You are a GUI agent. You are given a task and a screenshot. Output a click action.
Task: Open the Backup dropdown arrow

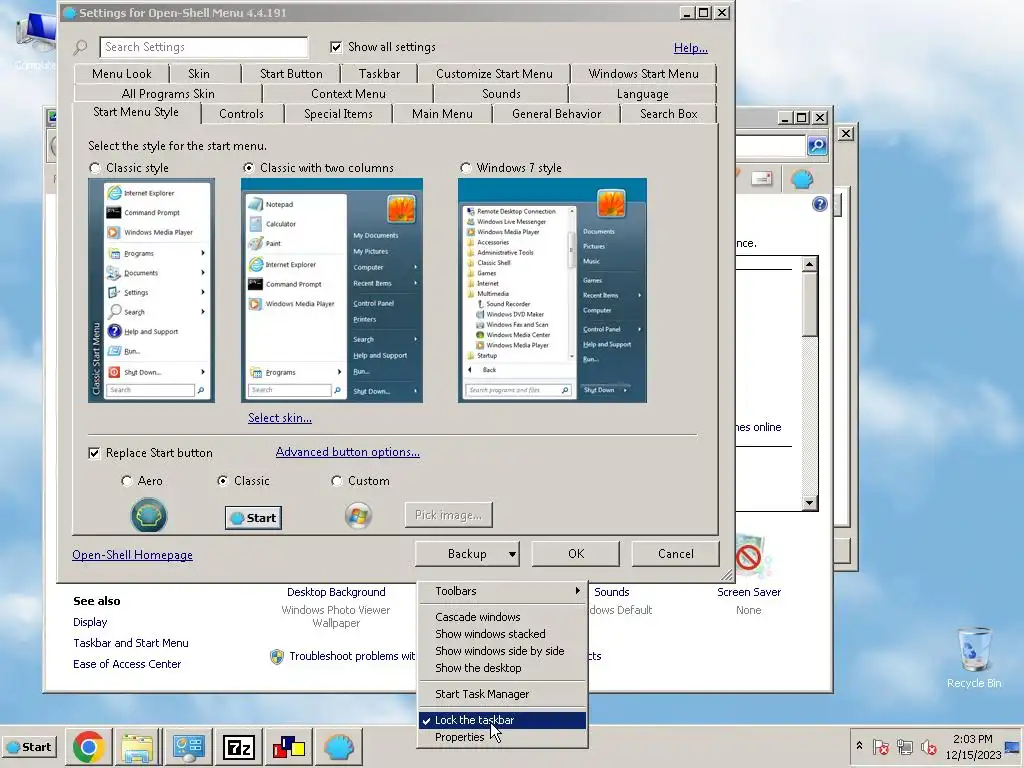coord(512,554)
